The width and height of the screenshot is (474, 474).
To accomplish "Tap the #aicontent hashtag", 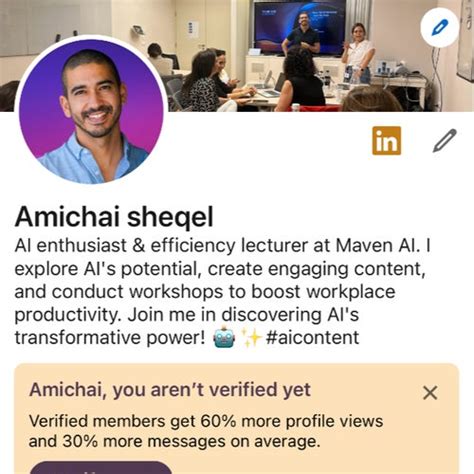I will pos(312,337).
